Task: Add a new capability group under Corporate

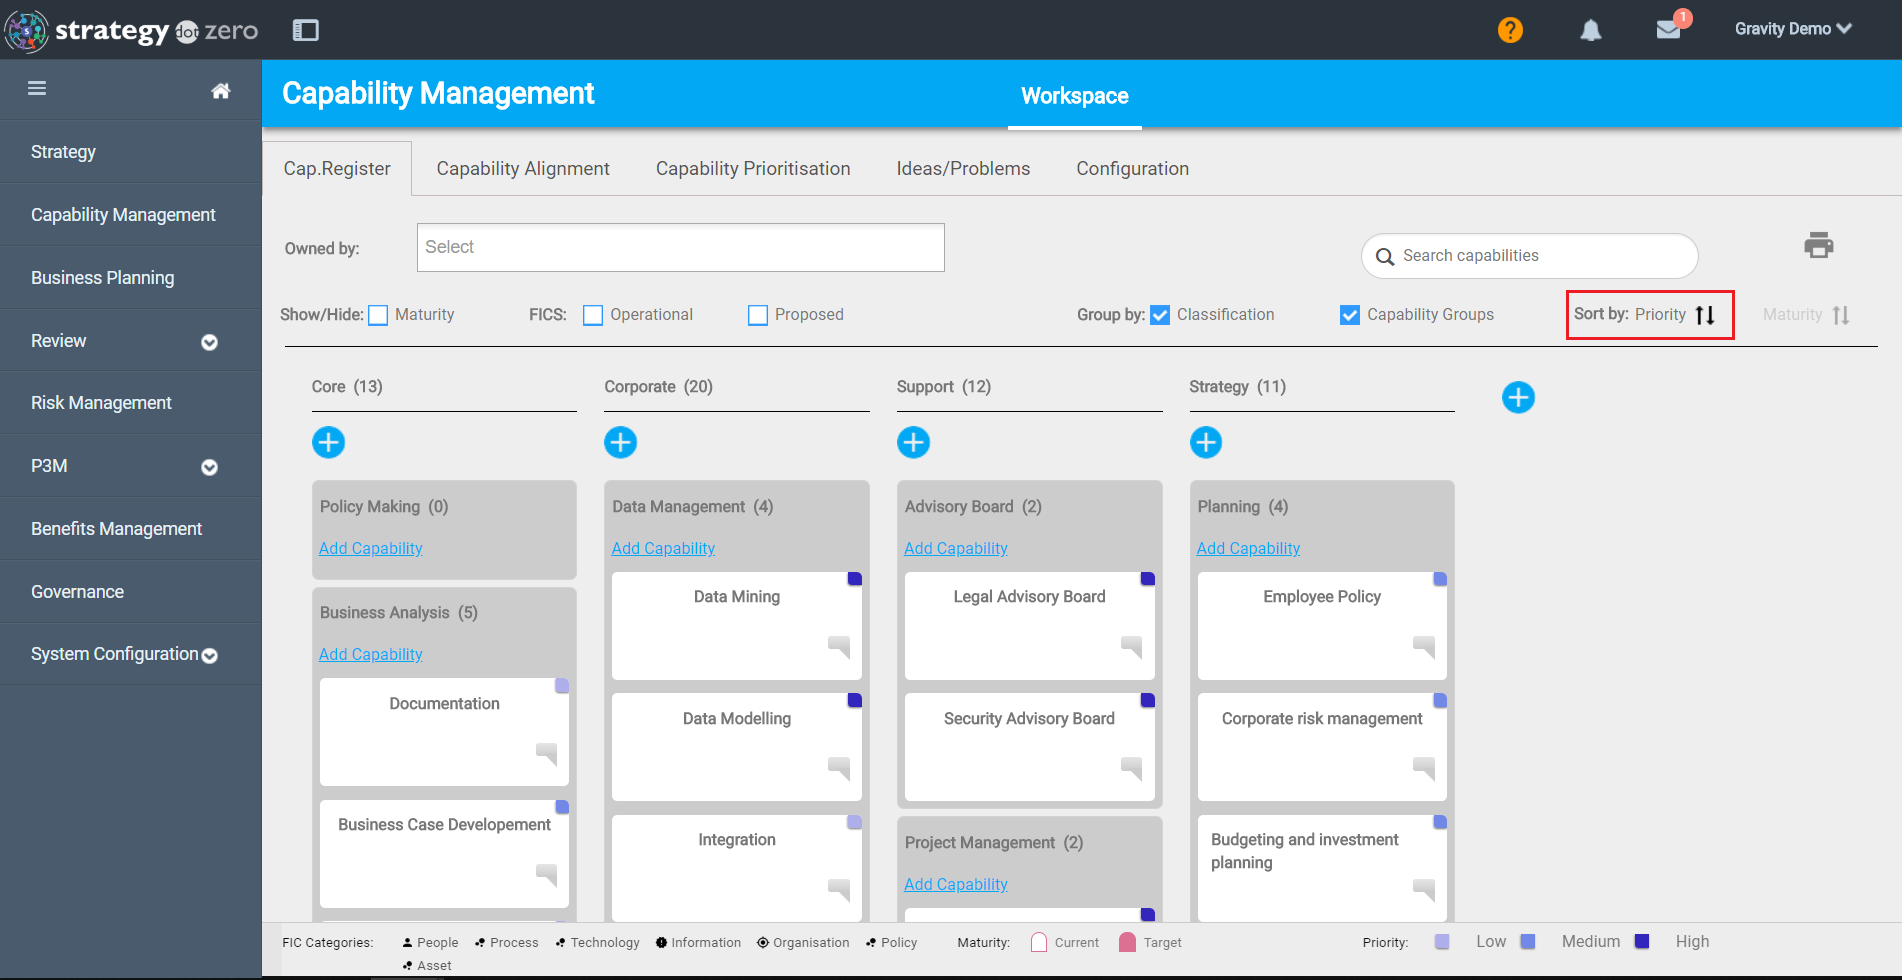Action: [x=621, y=442]
